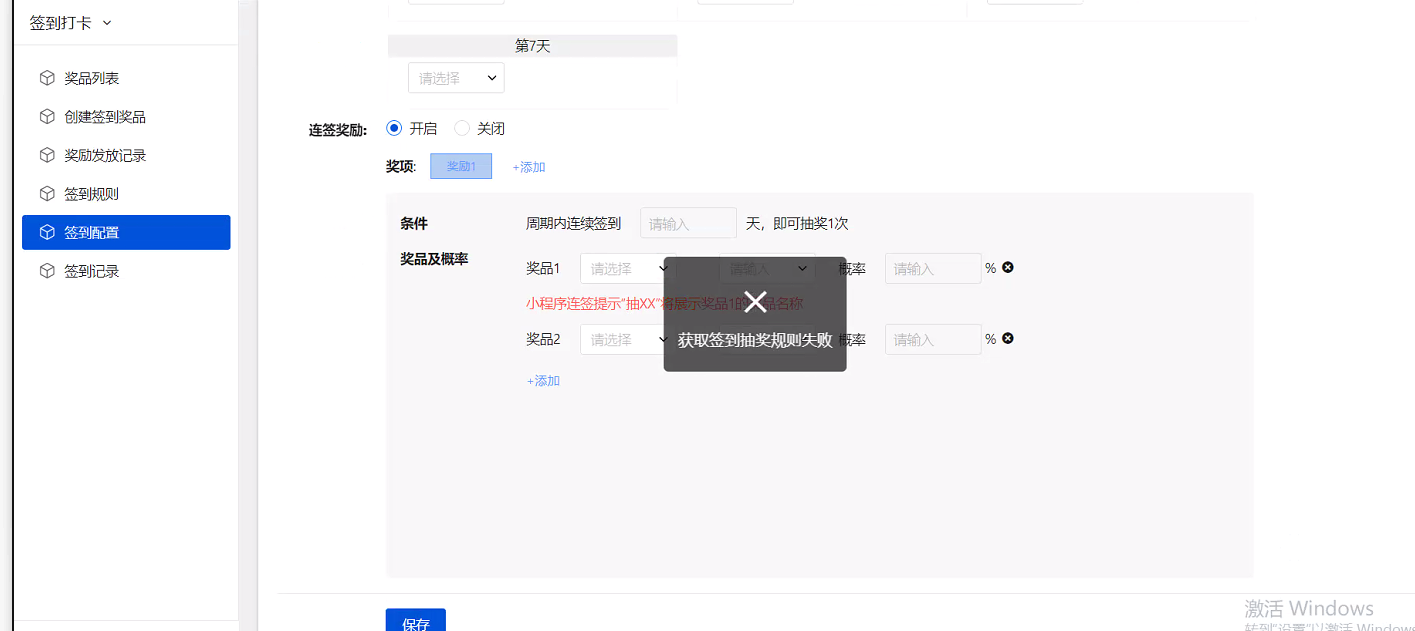Expand the 签到打卡 header dropdown

(71, 23)
